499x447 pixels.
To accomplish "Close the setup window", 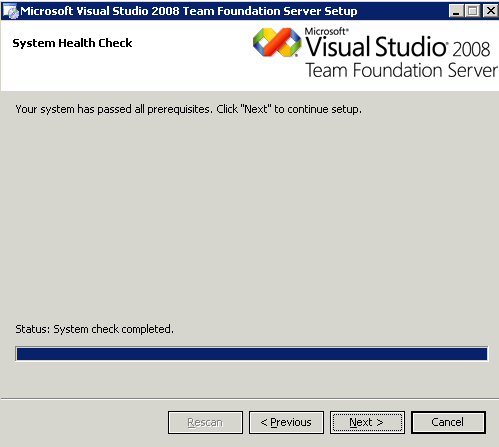I will pos(490,11).
